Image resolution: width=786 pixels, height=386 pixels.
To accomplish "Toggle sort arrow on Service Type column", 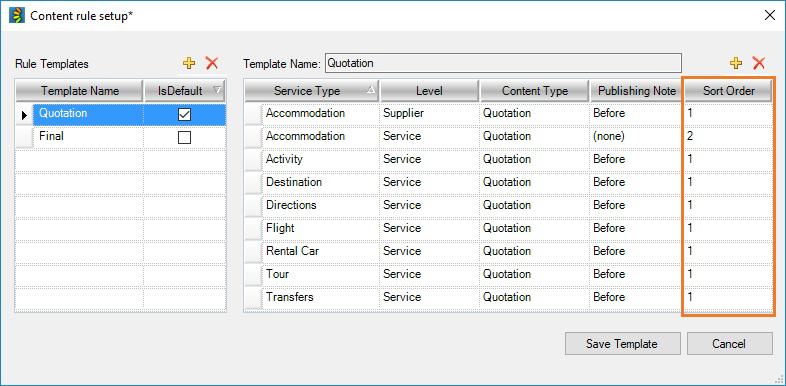I will (x=370, y=90).
